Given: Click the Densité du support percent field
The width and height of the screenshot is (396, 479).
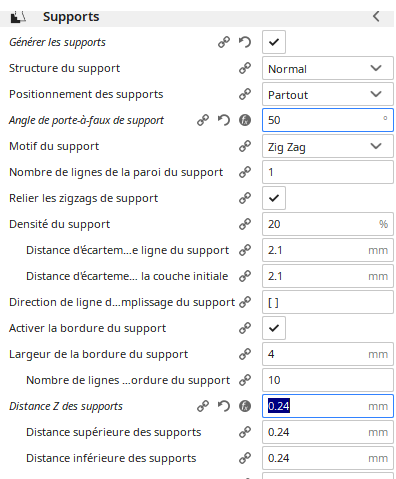Looking at the screenshot, I should 328,224.
